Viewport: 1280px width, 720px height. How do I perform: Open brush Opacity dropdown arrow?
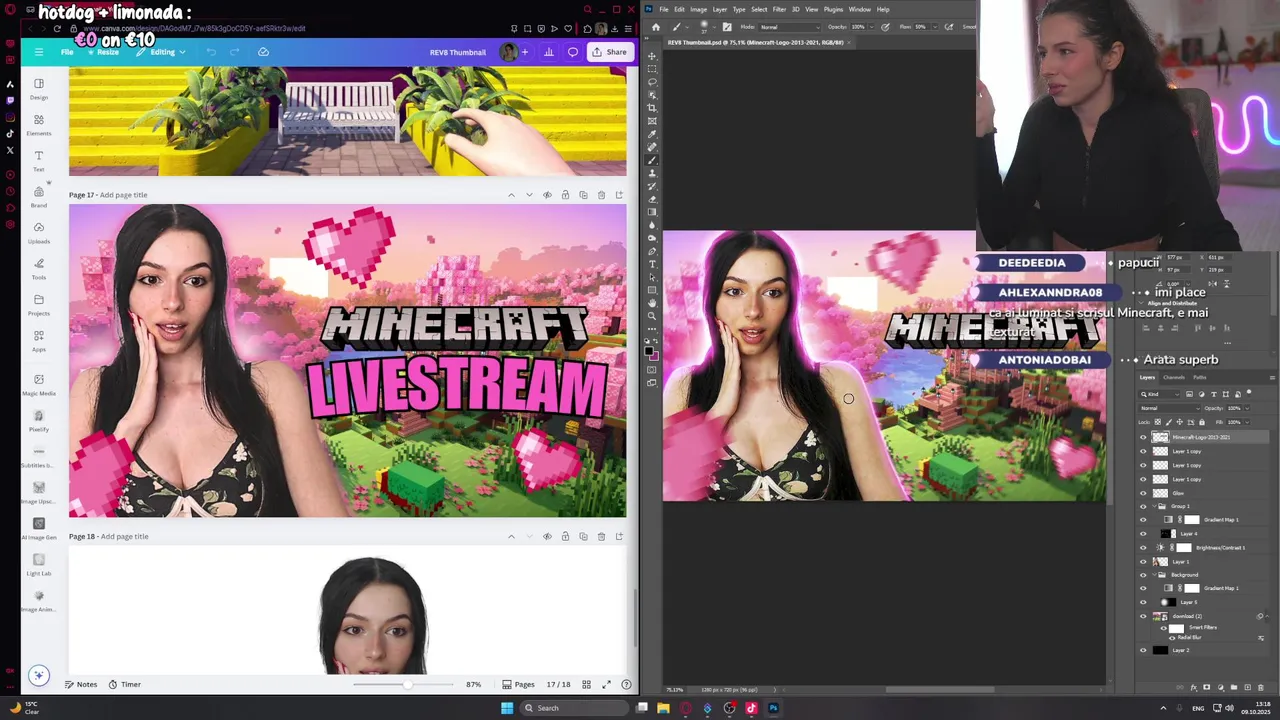(873, 27)
